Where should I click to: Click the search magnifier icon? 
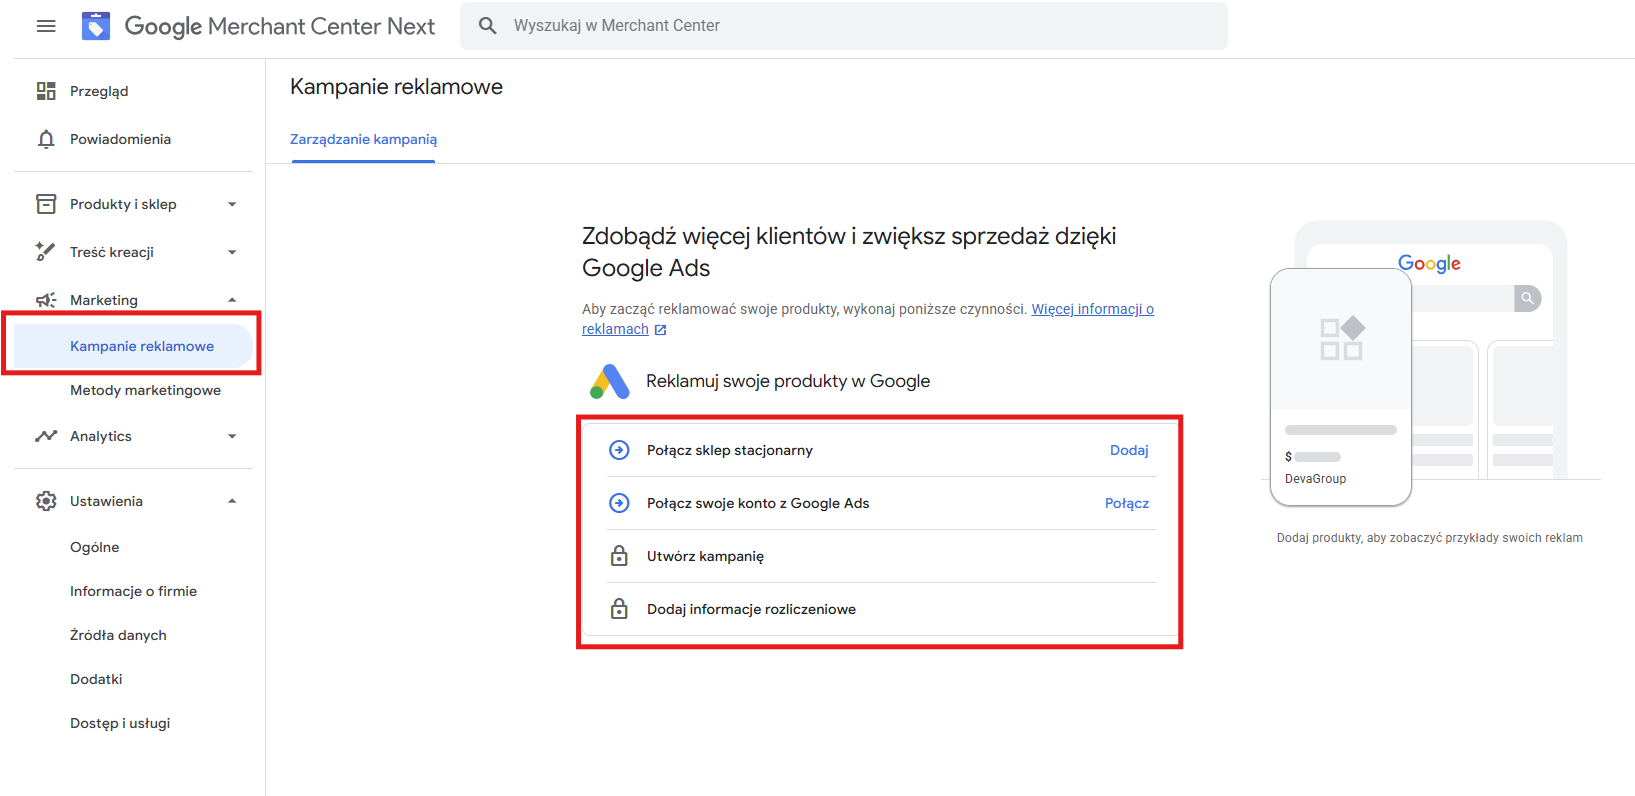point(487,26)
